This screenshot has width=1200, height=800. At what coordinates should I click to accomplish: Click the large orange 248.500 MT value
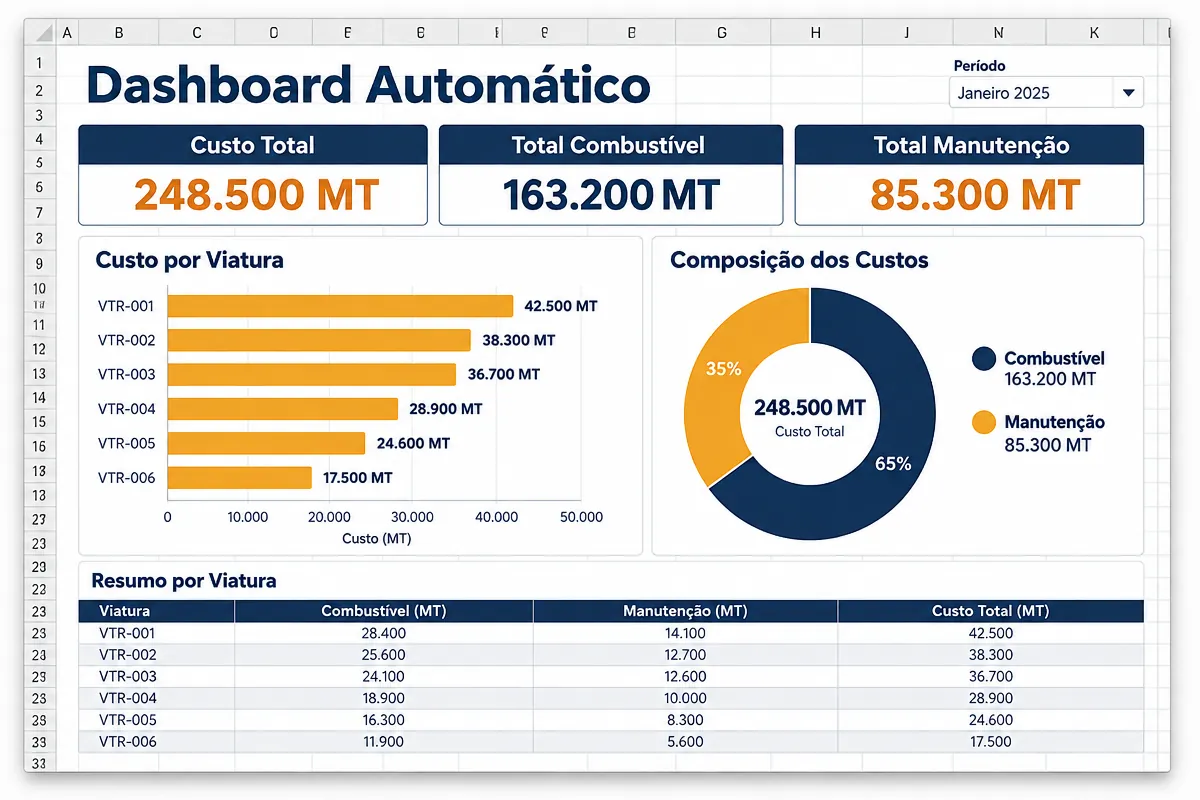(256, 195)
